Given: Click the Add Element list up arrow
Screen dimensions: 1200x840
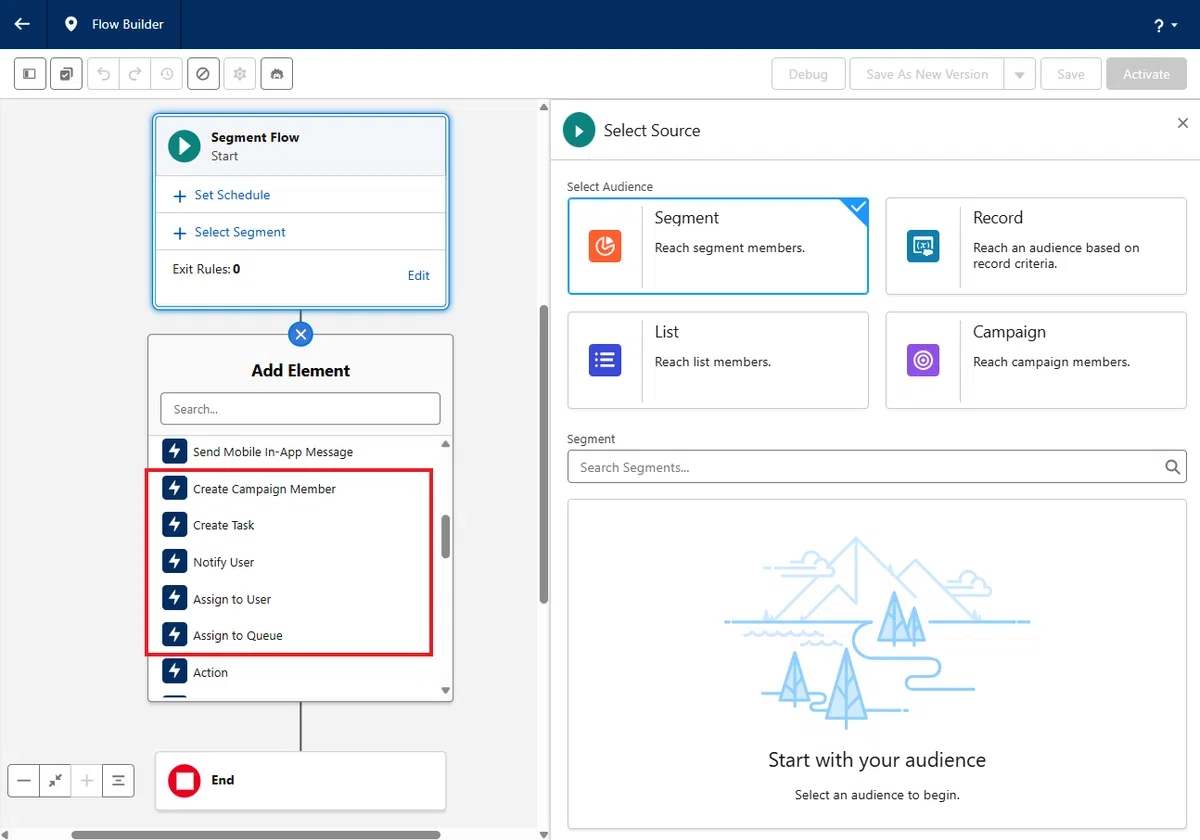Looking at the screenshot, I should pyautogui.click(x=445, y=444).
